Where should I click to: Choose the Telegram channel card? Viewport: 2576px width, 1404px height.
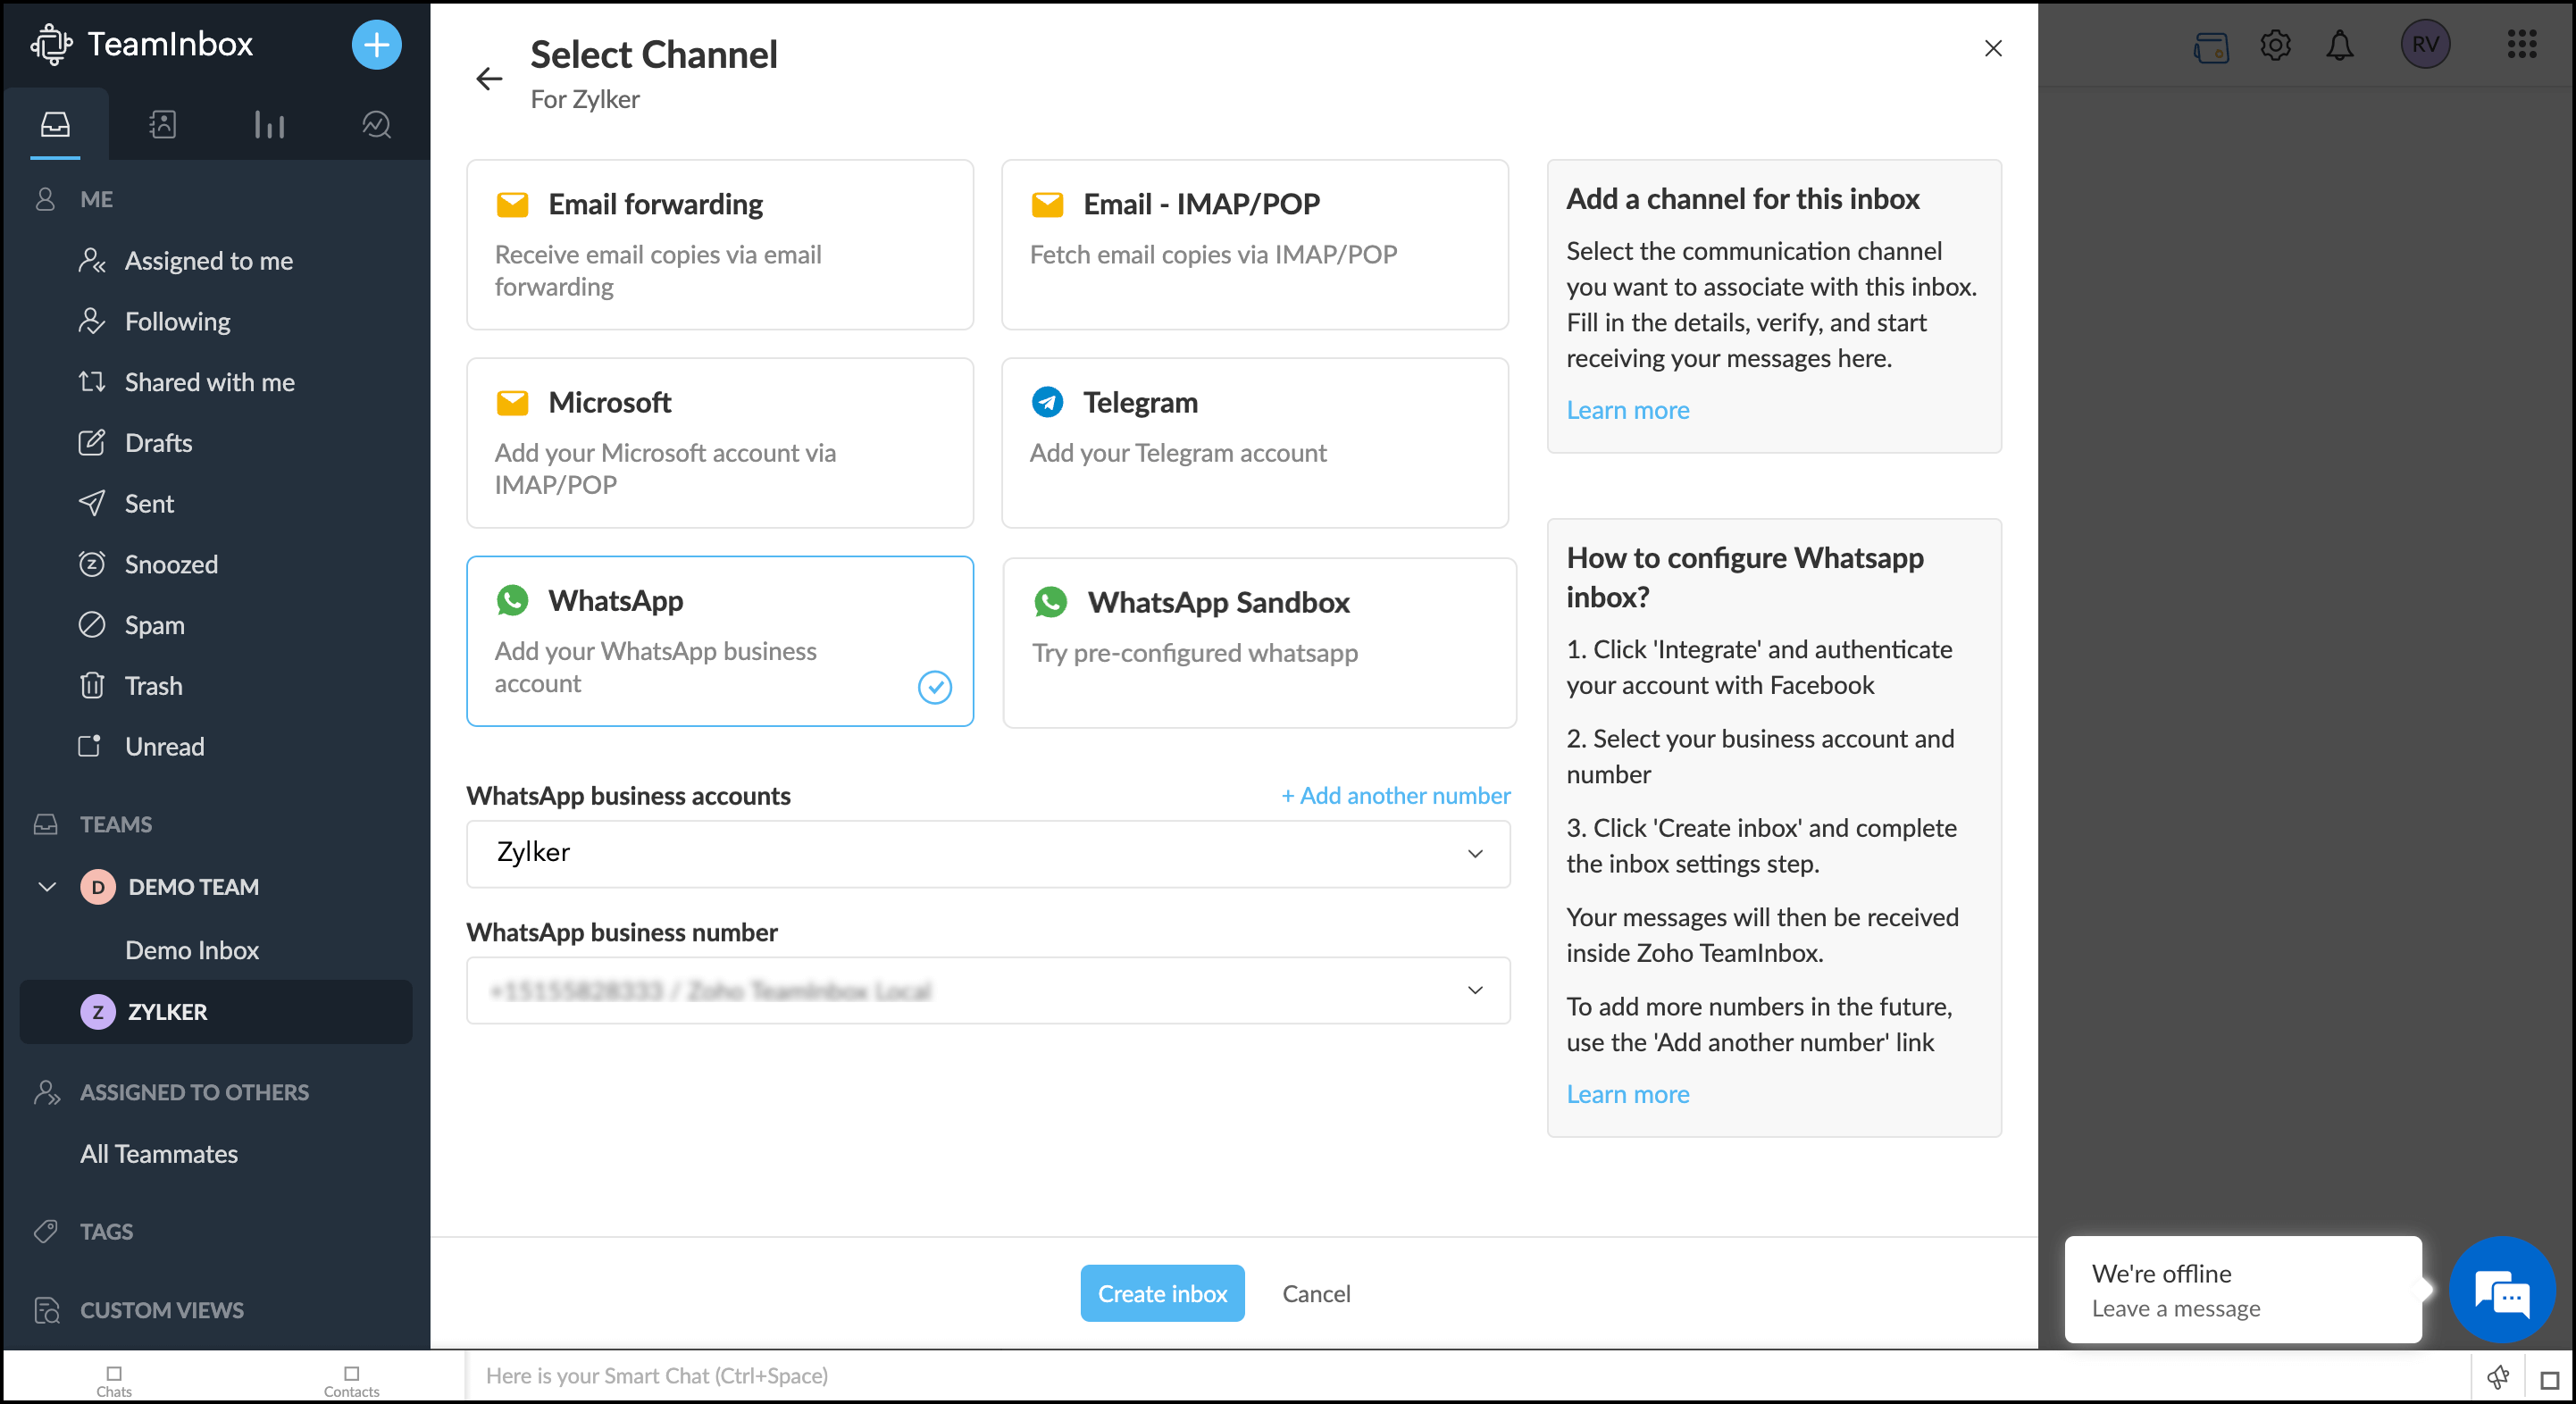pos(1255,443)
